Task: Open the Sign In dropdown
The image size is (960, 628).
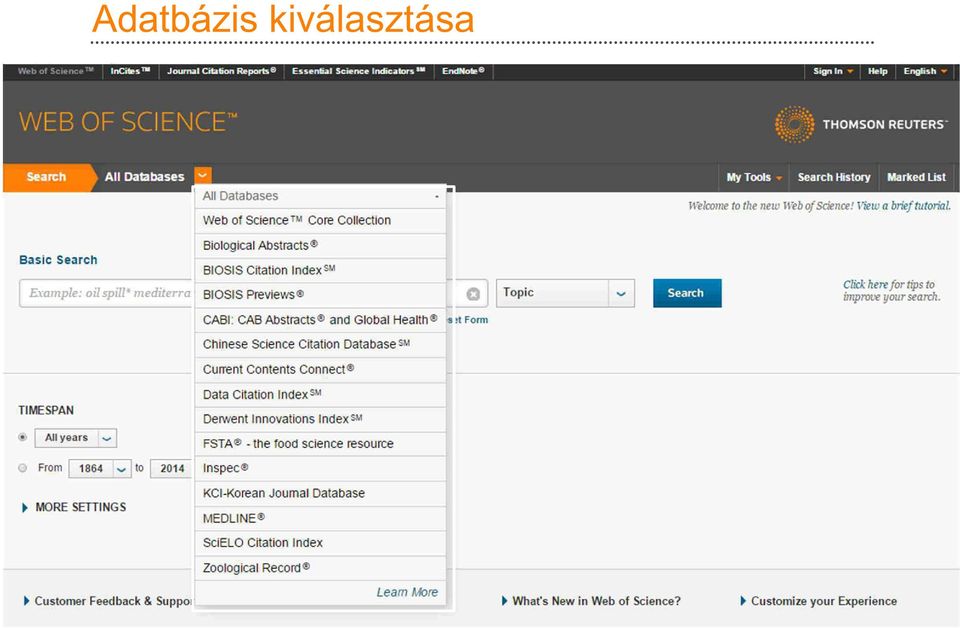Action: [x=833, y=71]
